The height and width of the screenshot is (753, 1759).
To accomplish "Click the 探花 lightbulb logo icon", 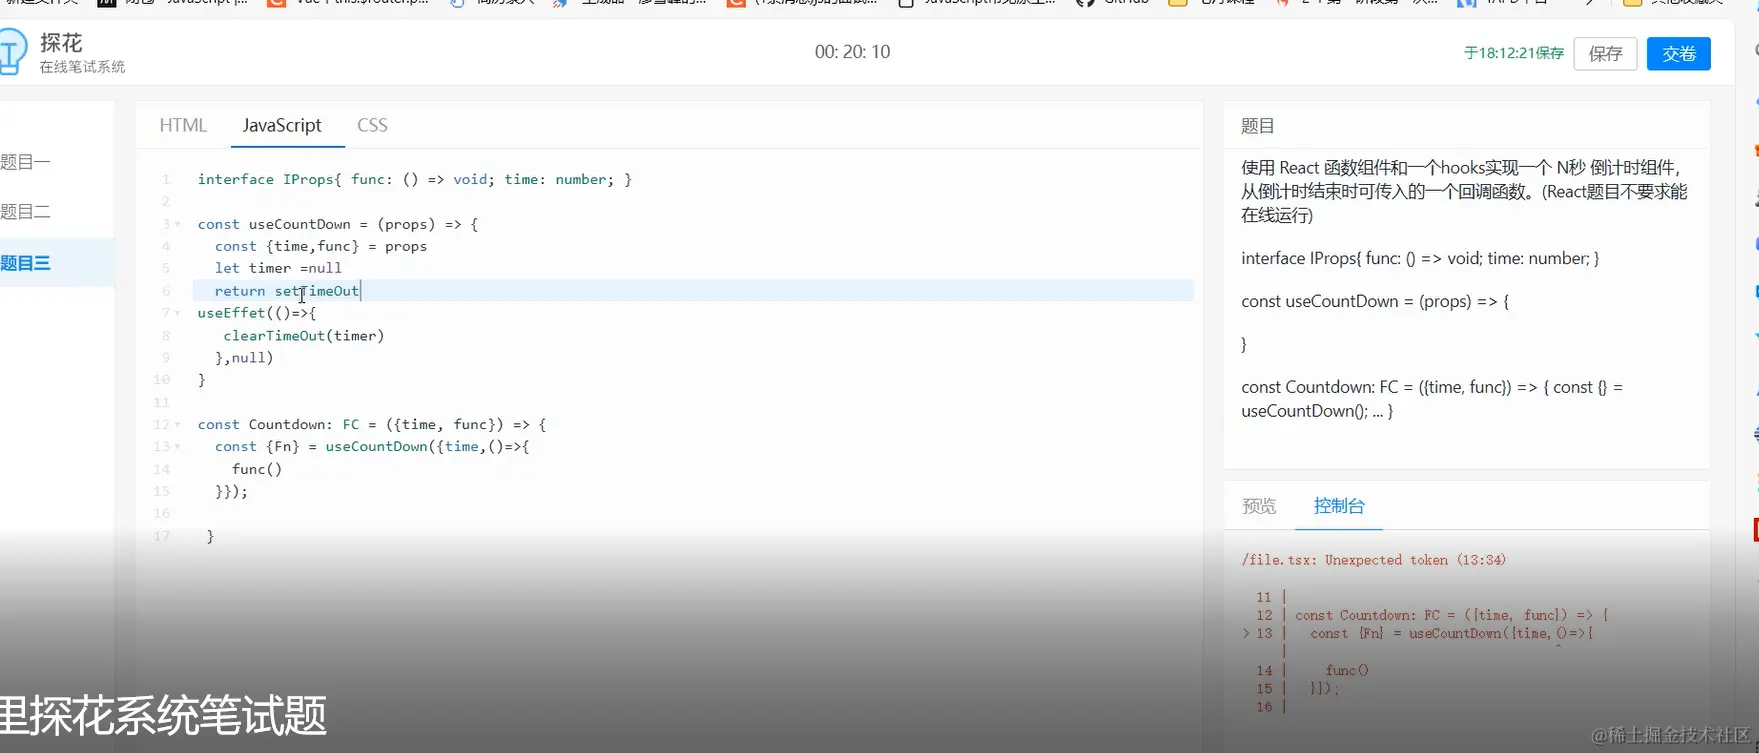I will [x=12, y=52].
